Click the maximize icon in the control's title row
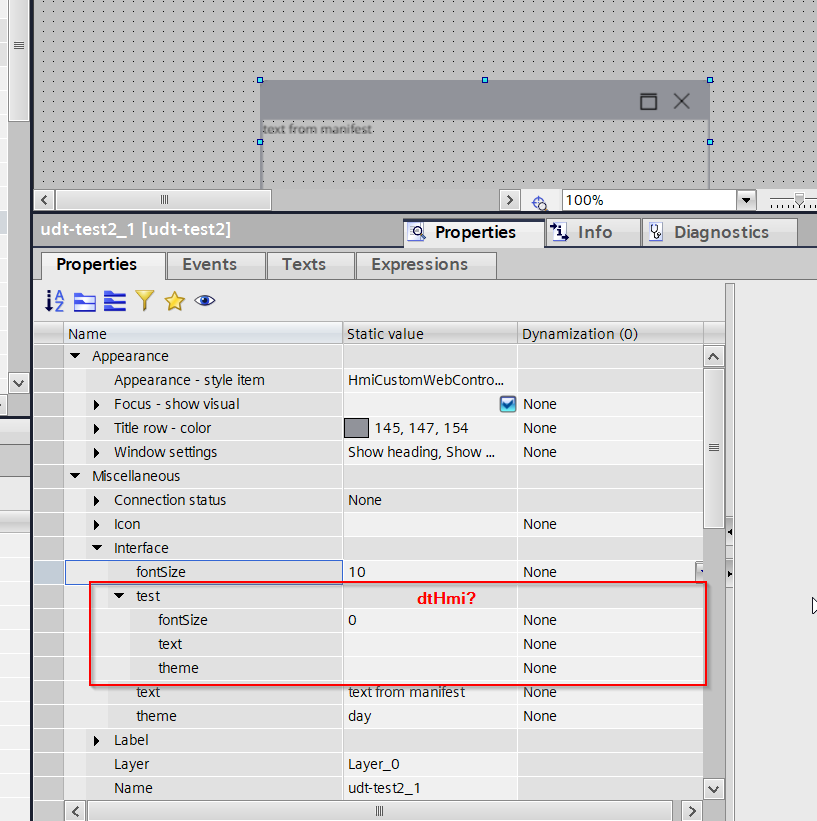Image resolution: width=817 pixels, height=821 pixels. tap(648, 101)
